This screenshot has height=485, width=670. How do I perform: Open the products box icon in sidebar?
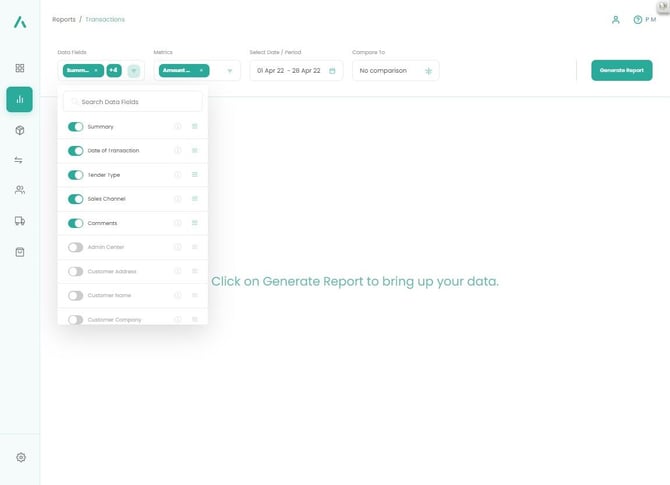point(20,130)
